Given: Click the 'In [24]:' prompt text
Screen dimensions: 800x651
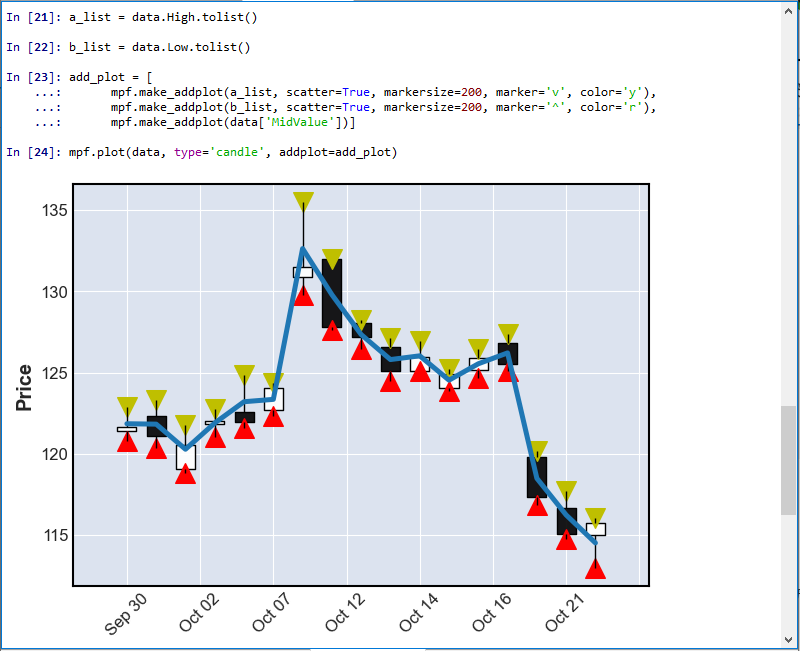Looking at the screenshot, I should tap(34, 153).
